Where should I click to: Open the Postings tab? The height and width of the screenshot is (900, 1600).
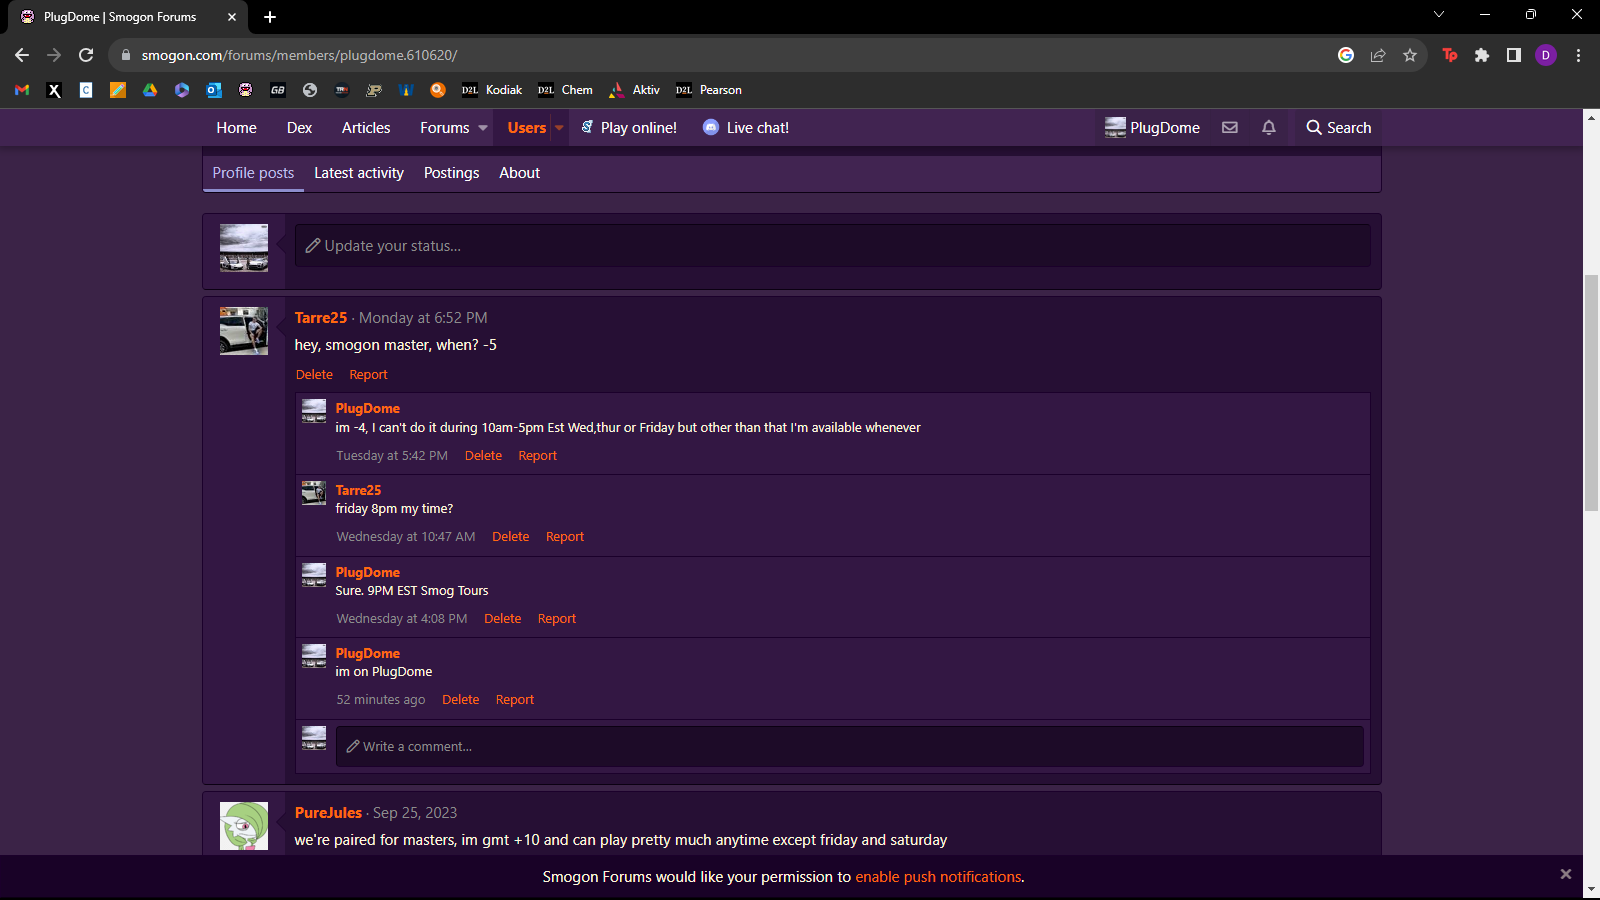coord(451,173)
